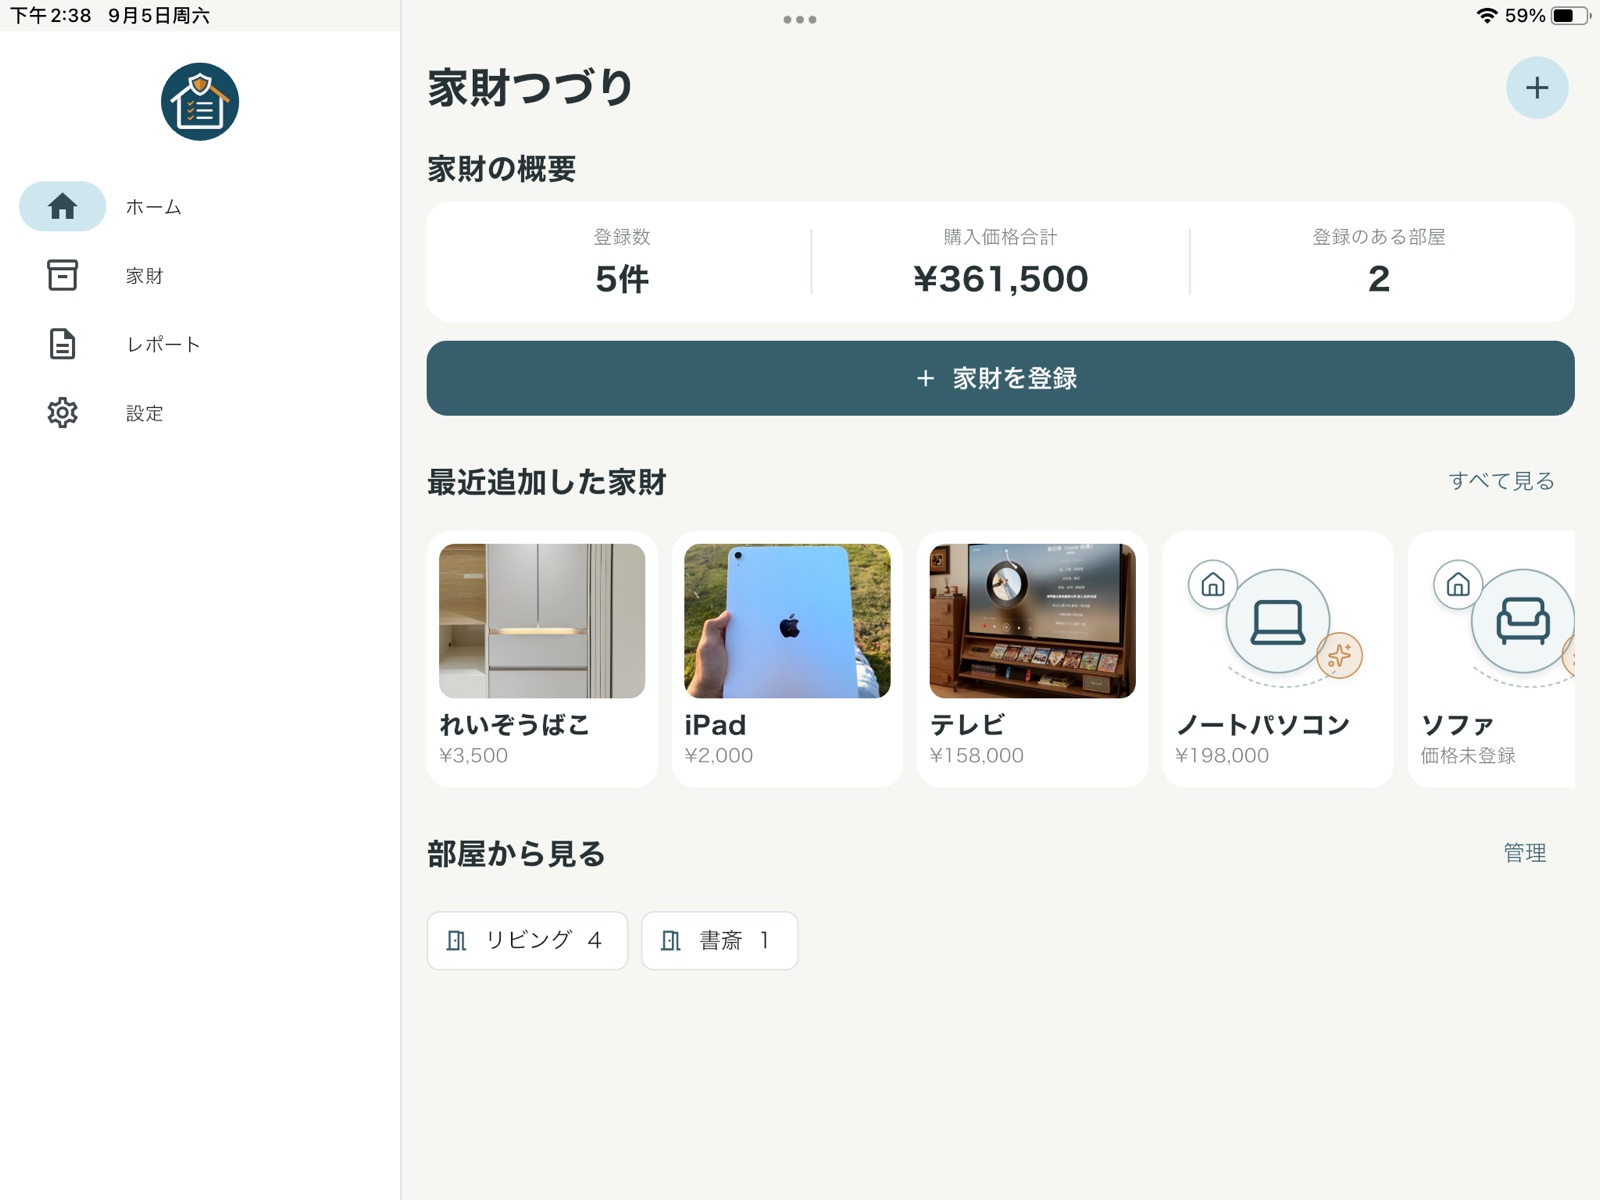Open the 家財 archive box icon
The width and height of the screenshot is (1600, 1200).
click(62, 275)
